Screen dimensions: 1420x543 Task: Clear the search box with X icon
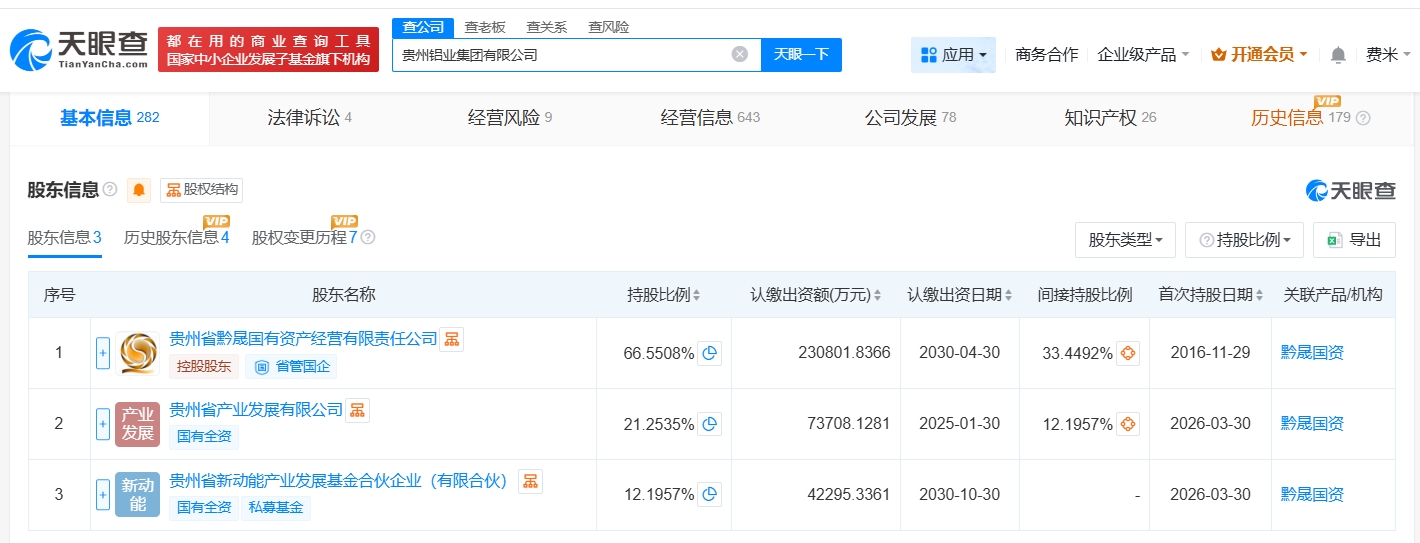tap(740, 55)
